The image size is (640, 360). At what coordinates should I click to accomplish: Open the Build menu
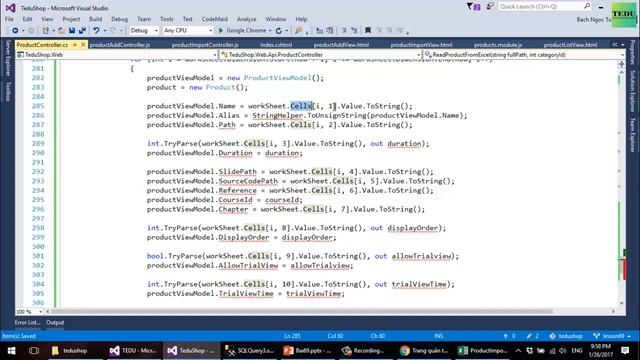(96, 19)
